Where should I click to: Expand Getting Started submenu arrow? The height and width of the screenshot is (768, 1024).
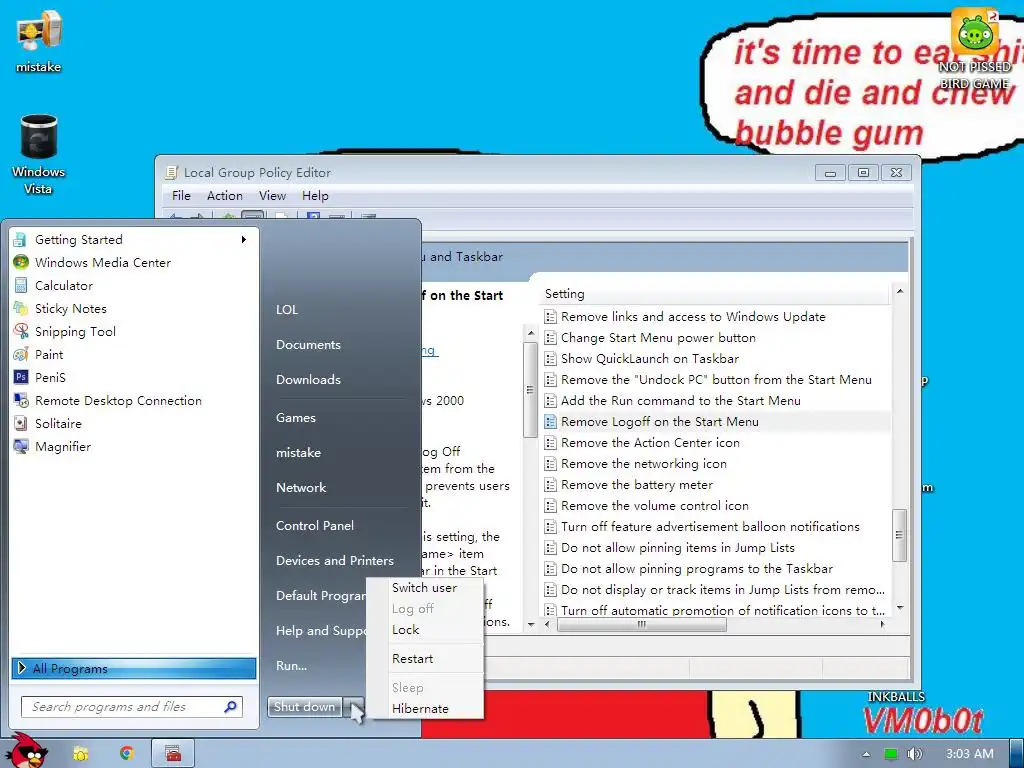[244, 240]
